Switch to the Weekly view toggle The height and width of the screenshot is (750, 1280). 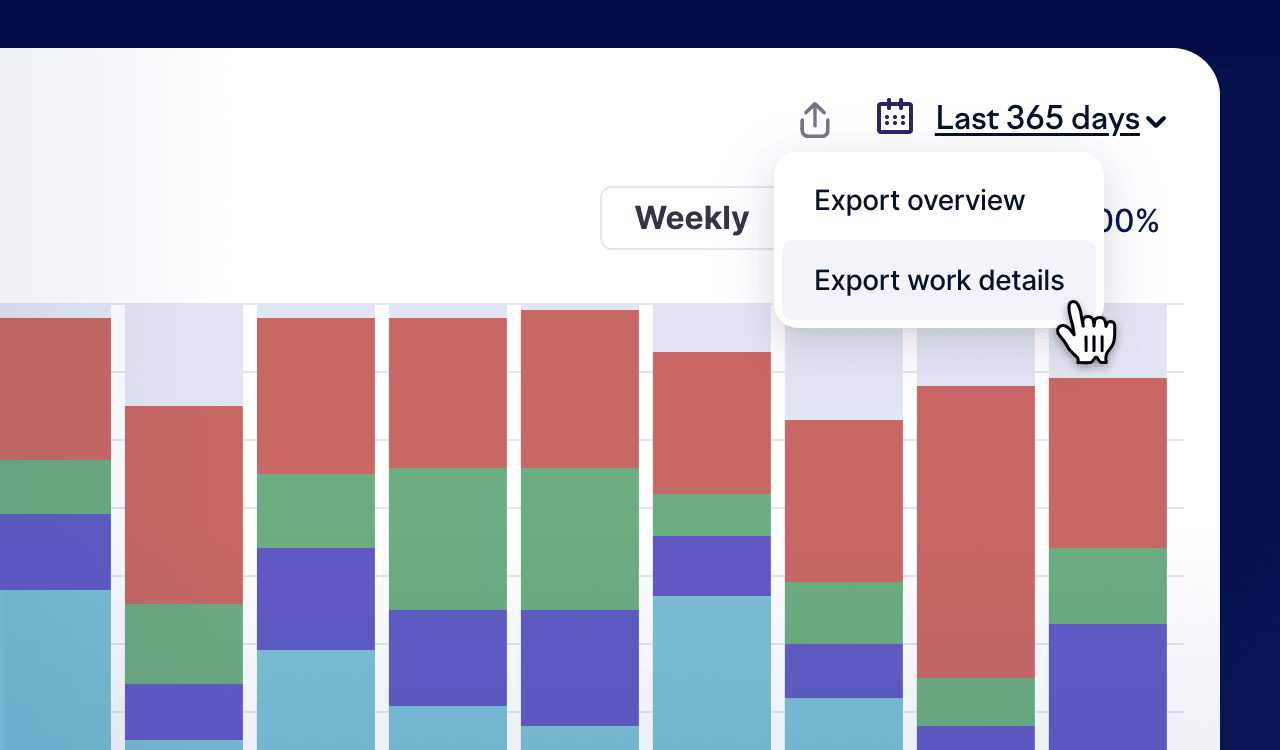[x=691, y=218]
